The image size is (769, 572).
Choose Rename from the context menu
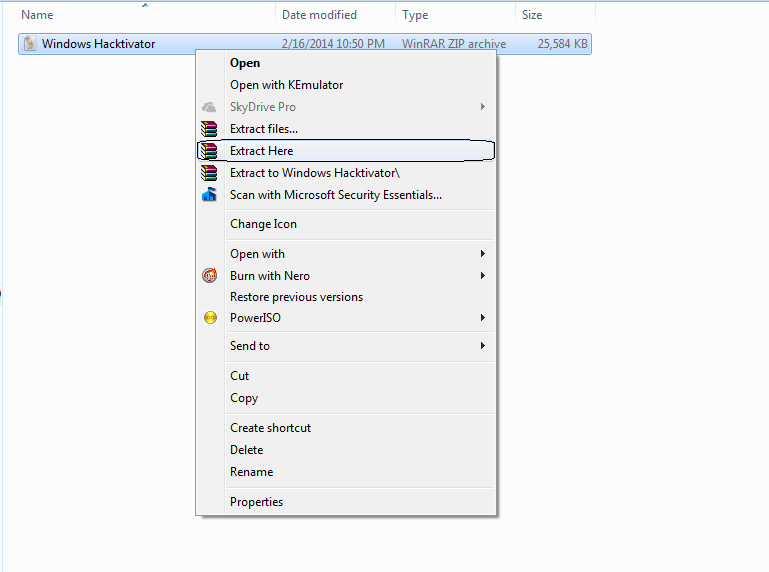[x=346, y=472]
